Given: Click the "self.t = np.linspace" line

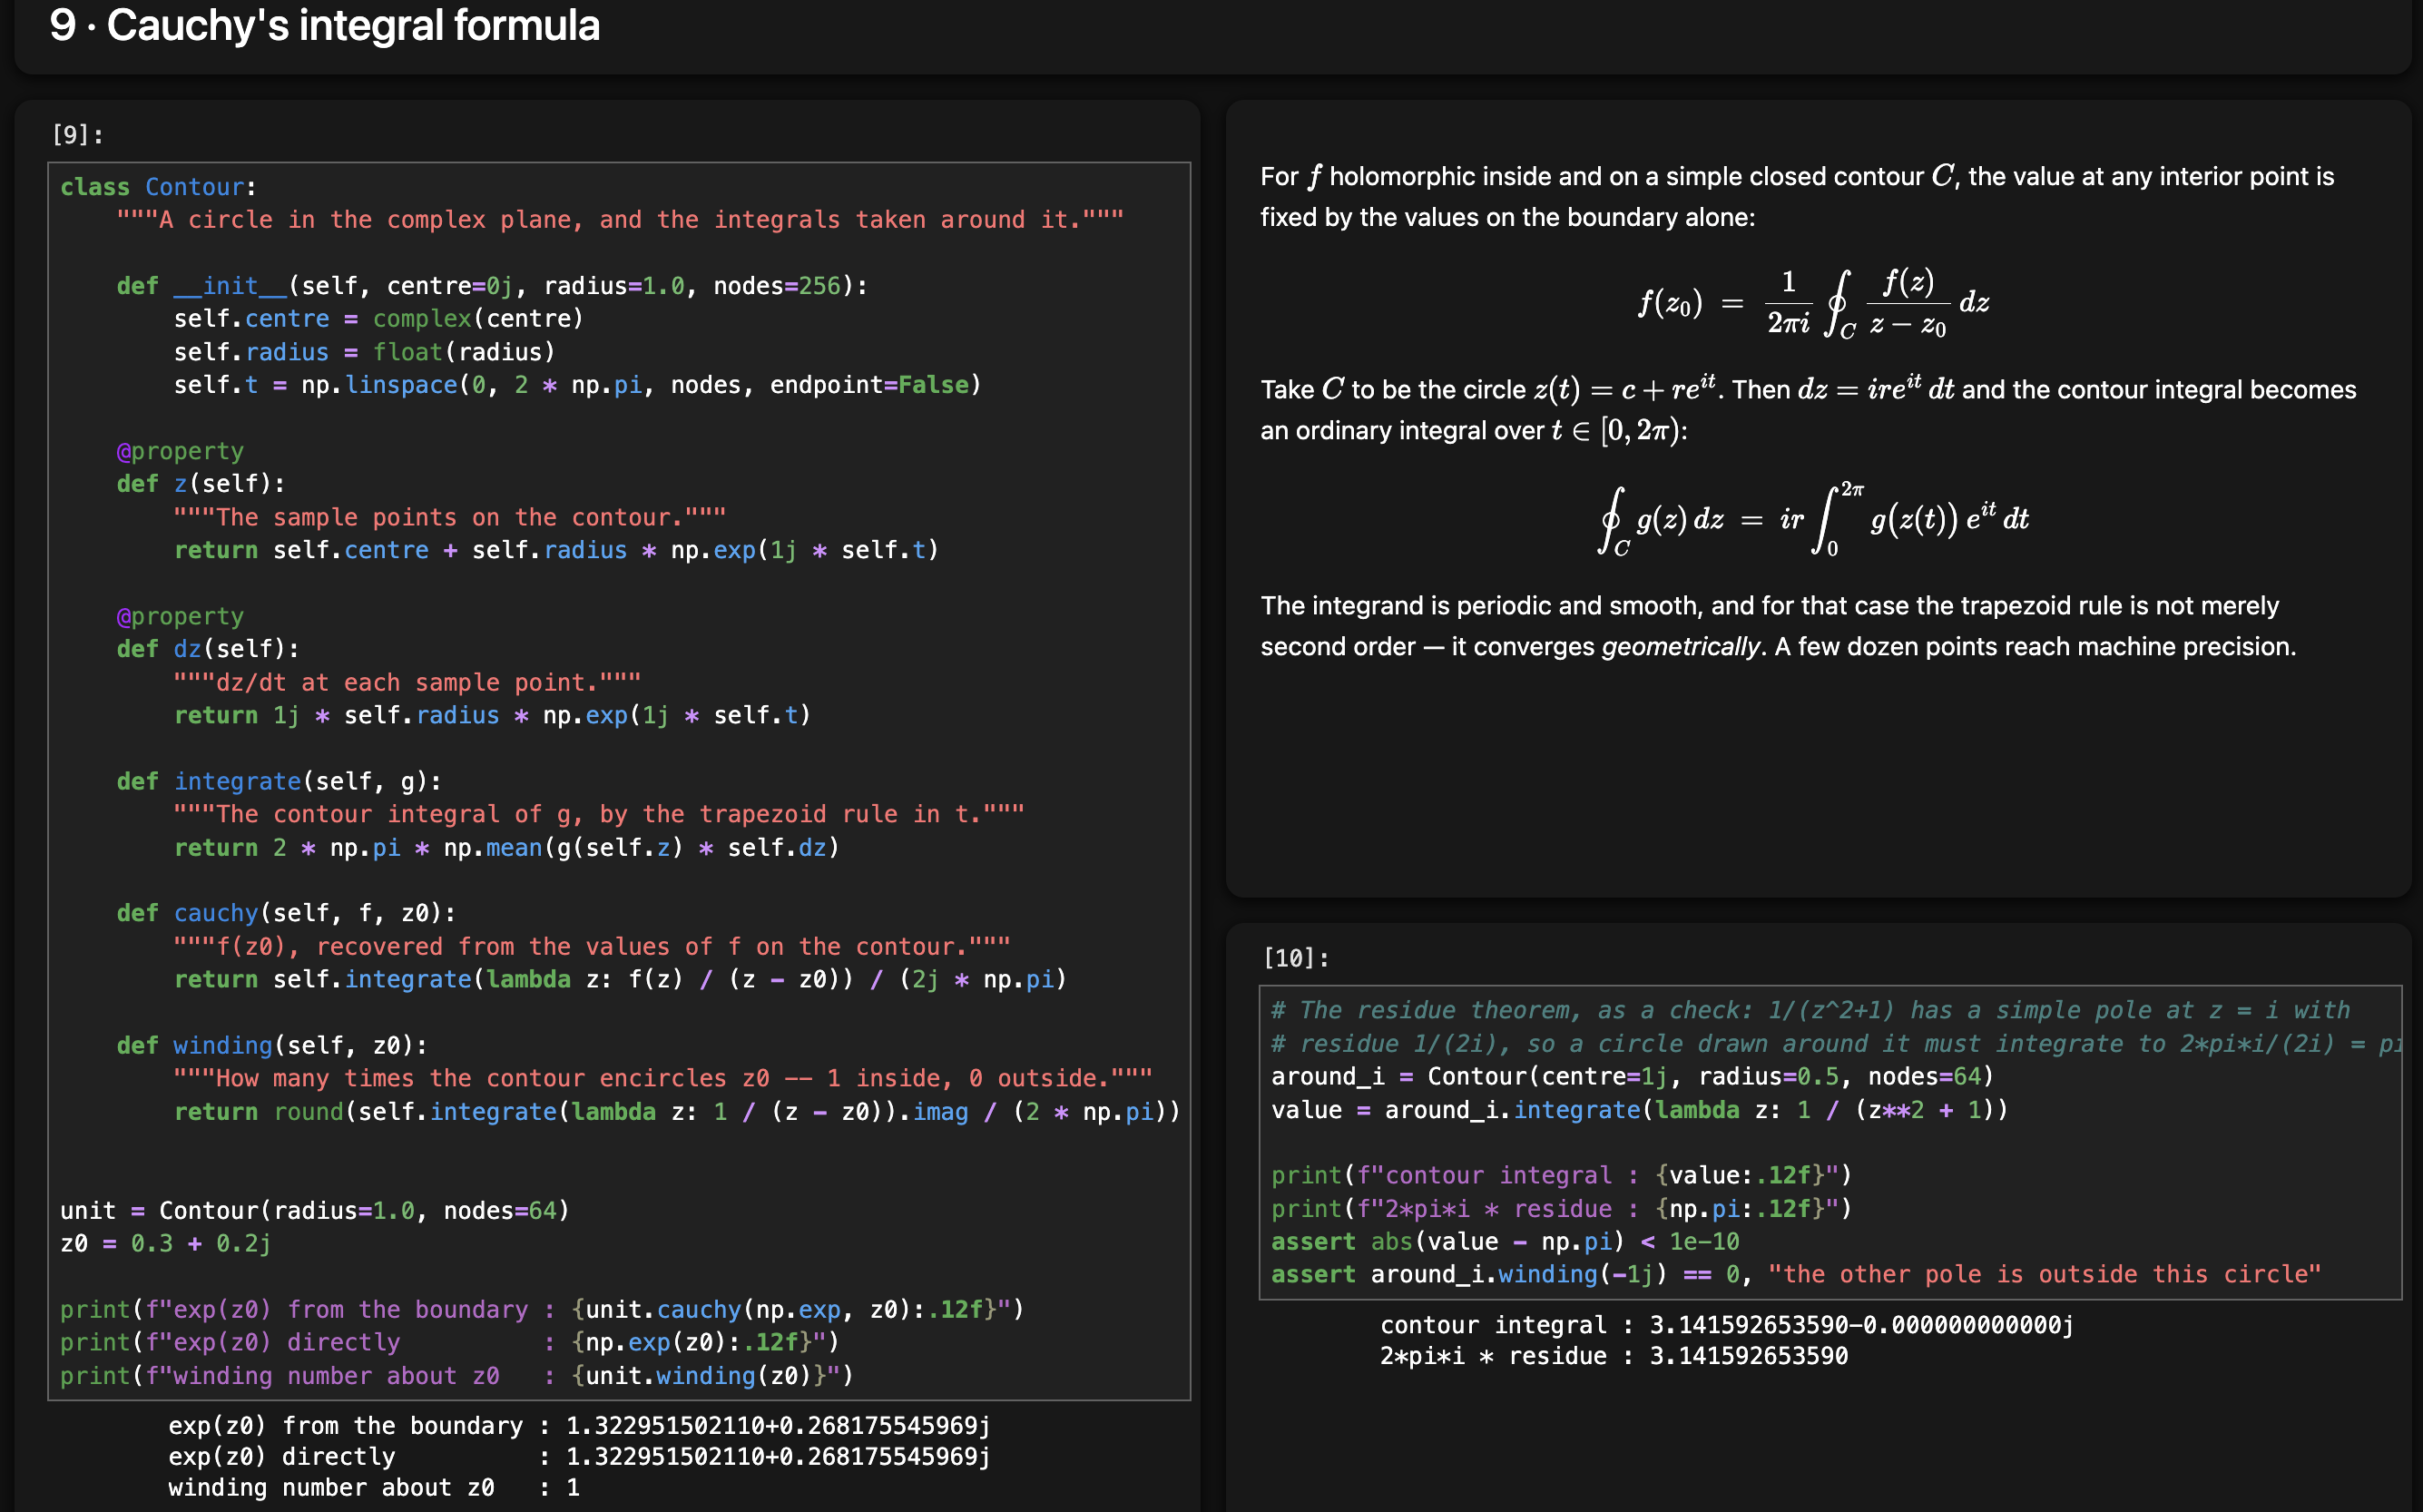Looking at the screenshot, I should point(577,385).
